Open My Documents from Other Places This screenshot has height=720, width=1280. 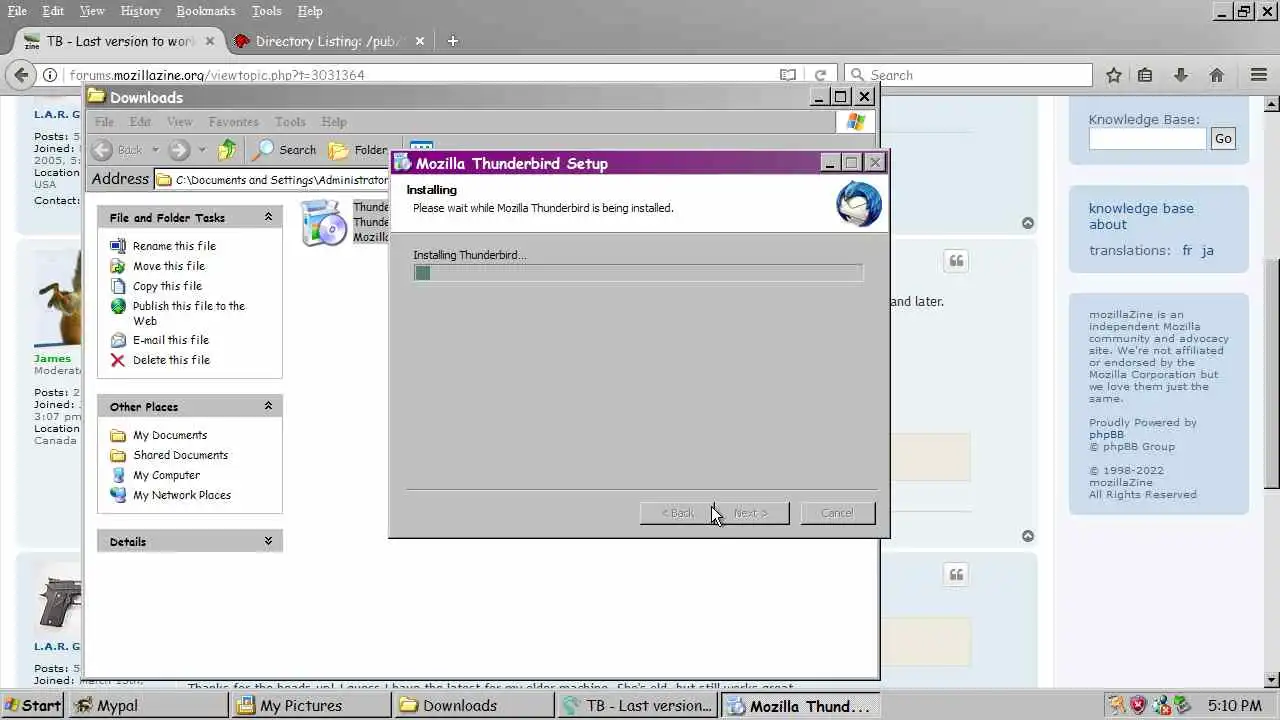[x=170, y=435]
